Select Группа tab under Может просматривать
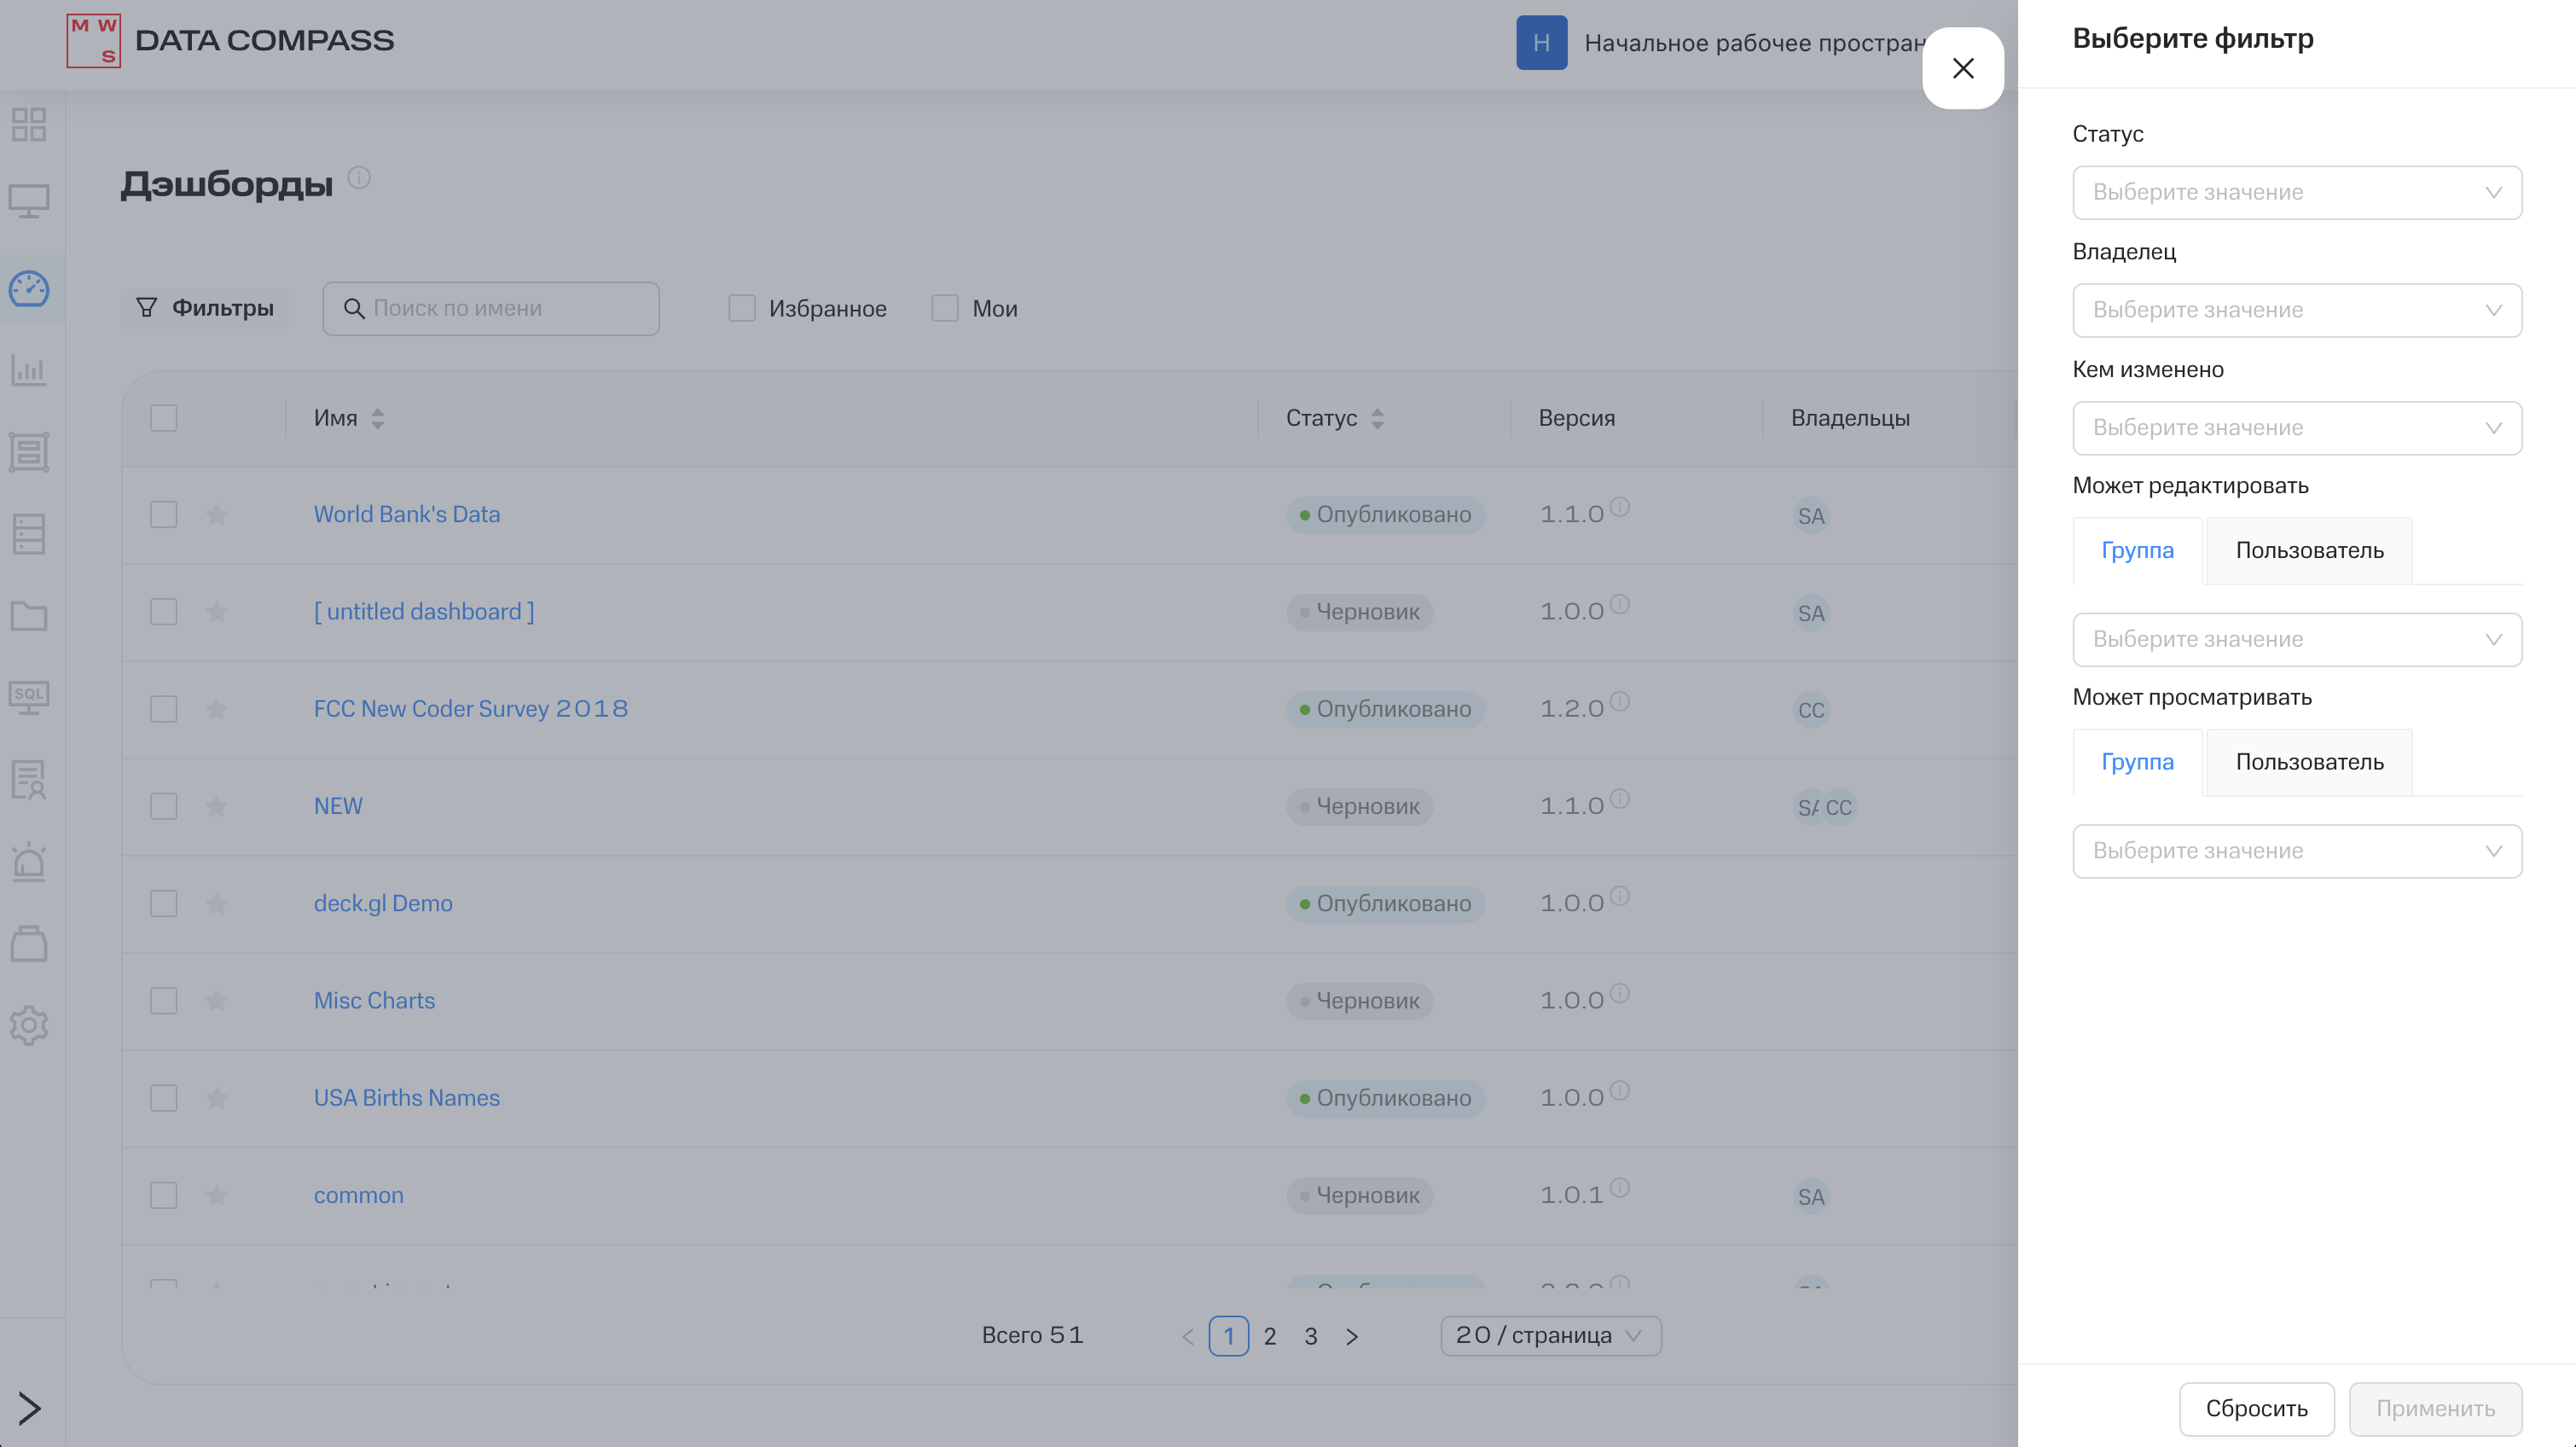 [x=2137, y=762]
